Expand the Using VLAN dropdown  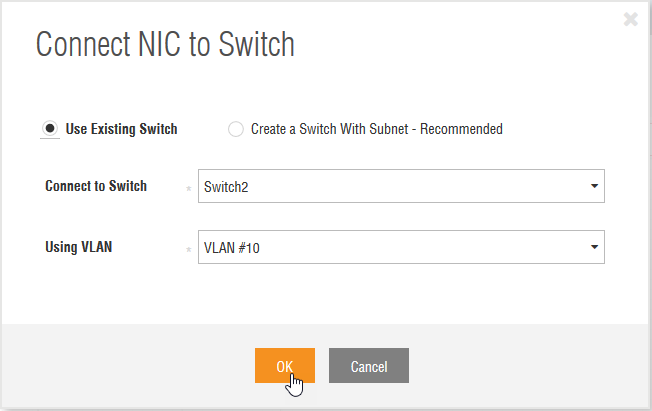point(401,246)
